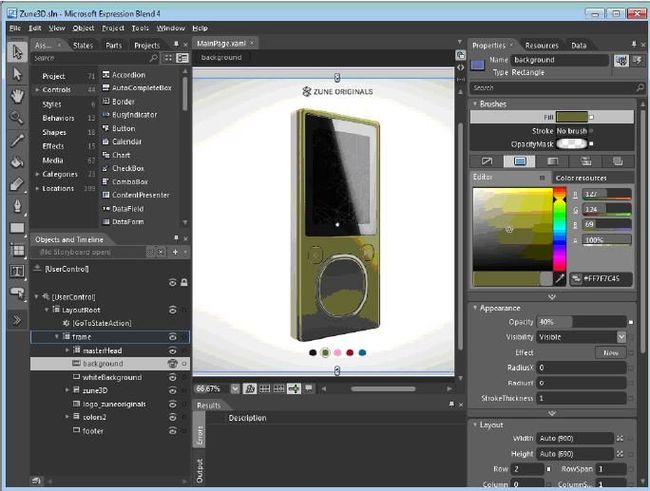Select the Direct Selection tool
Image resolution: width=650 pixels, height=491 pixels.
point(17,75)
